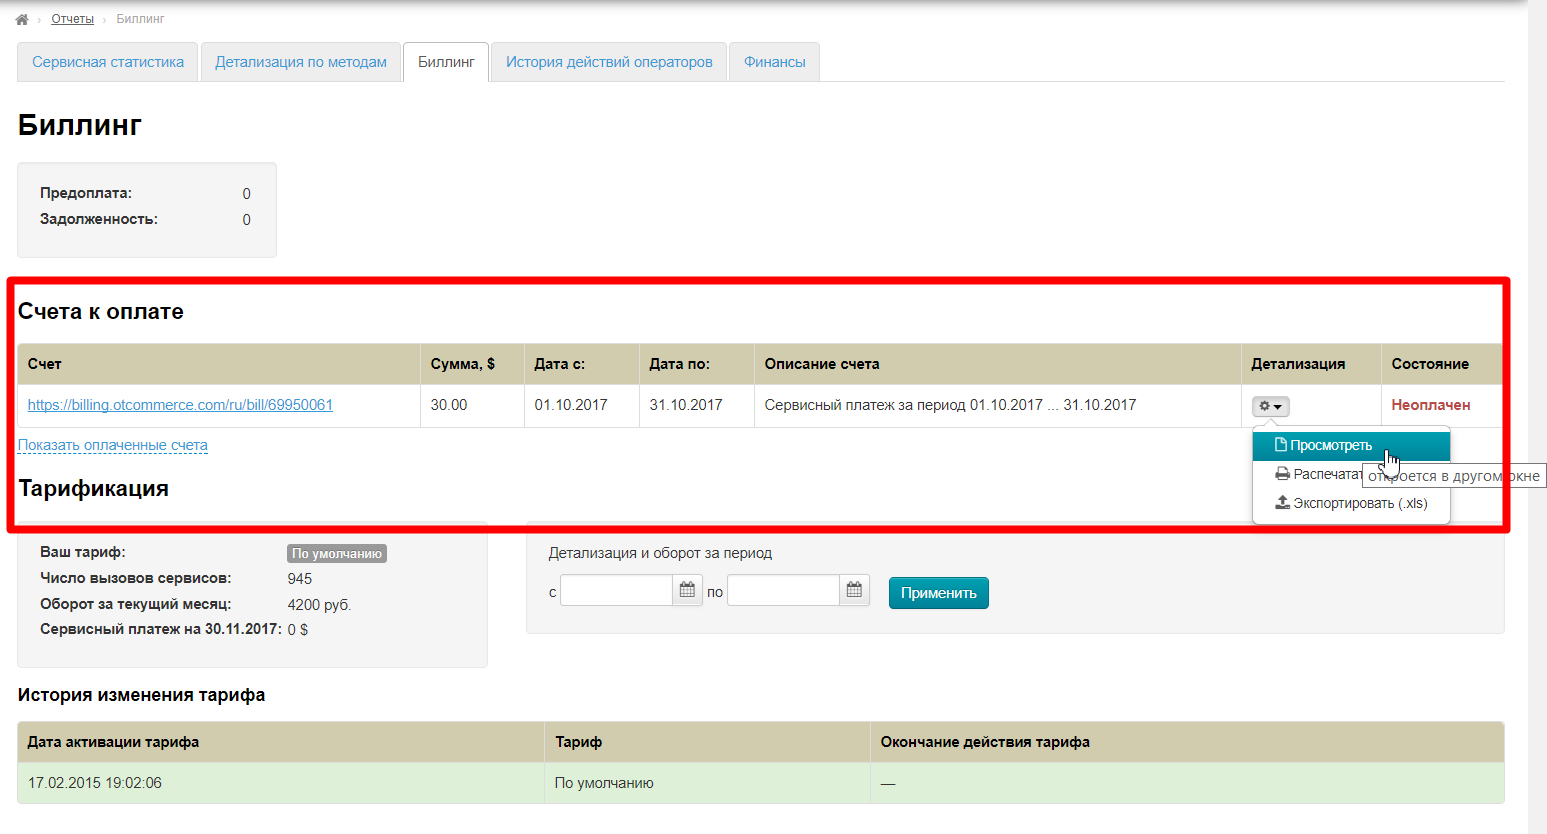Switch to the Финансы tab

point(773,61)
